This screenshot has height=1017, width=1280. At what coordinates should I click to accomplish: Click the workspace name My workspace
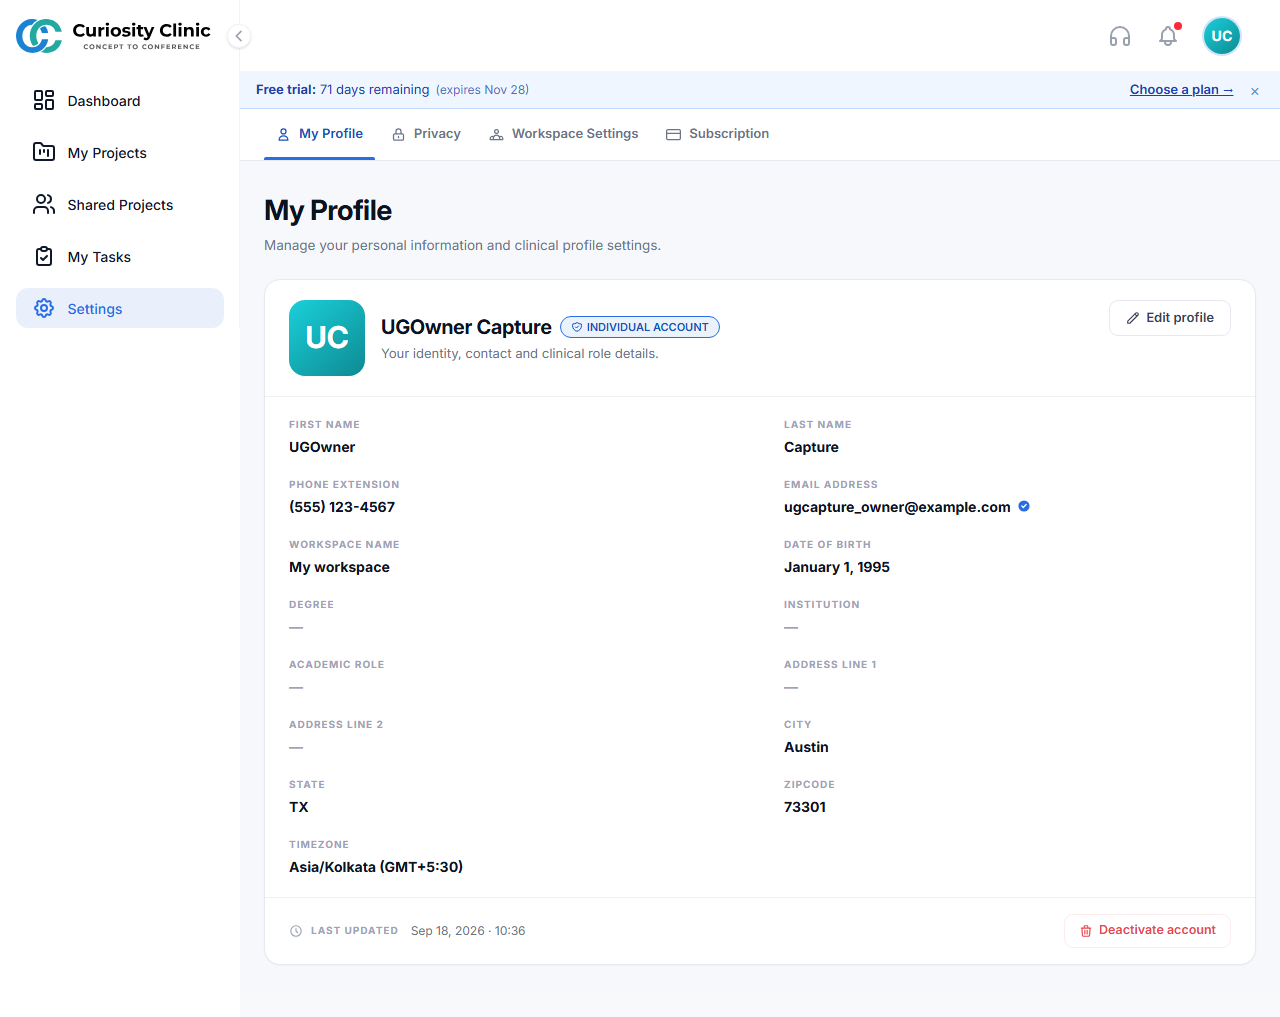pyautogui.click(x=339, y=567)
